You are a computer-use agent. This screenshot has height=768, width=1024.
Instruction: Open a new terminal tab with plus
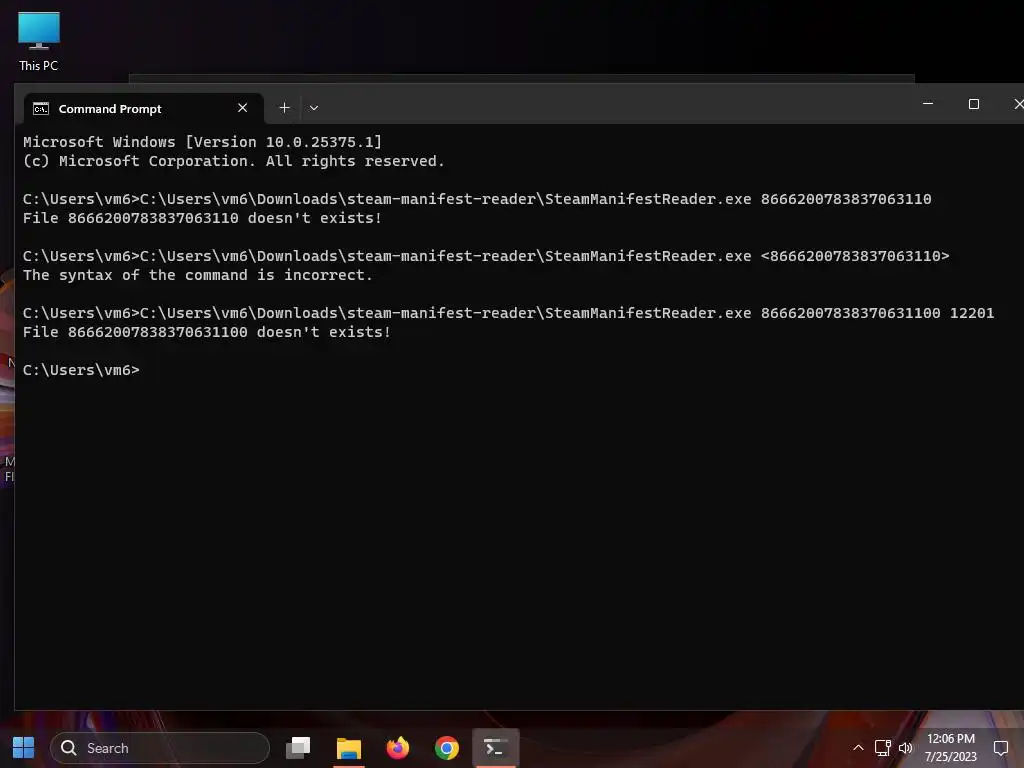pos(285,108)
